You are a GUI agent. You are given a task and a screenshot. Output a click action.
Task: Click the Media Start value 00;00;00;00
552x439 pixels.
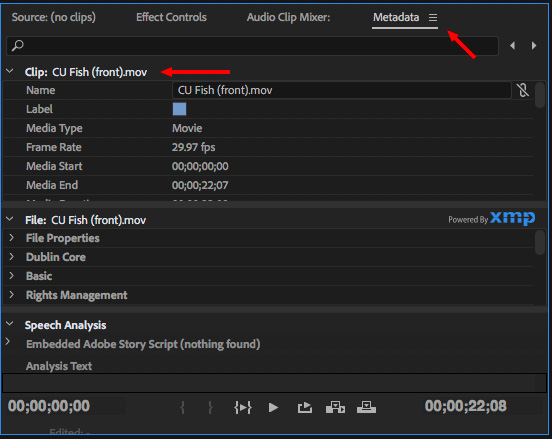point(200,166)
